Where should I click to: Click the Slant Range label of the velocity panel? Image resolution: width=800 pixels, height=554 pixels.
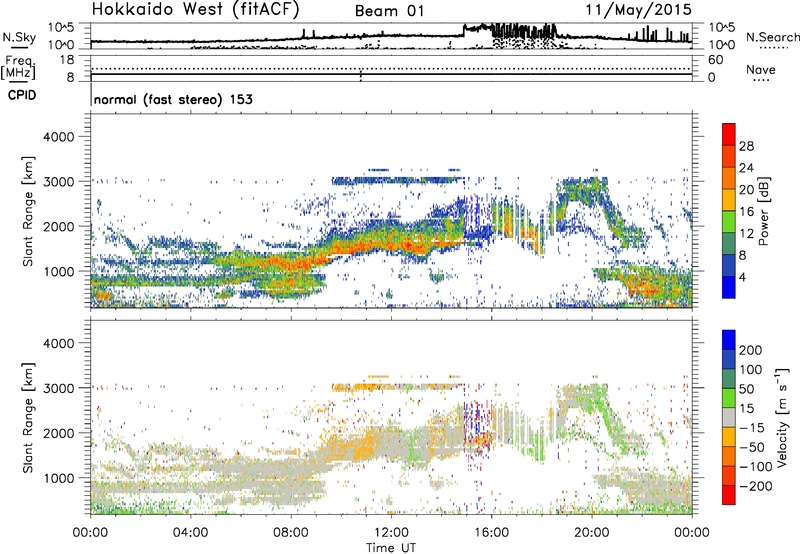pos(28,417)
